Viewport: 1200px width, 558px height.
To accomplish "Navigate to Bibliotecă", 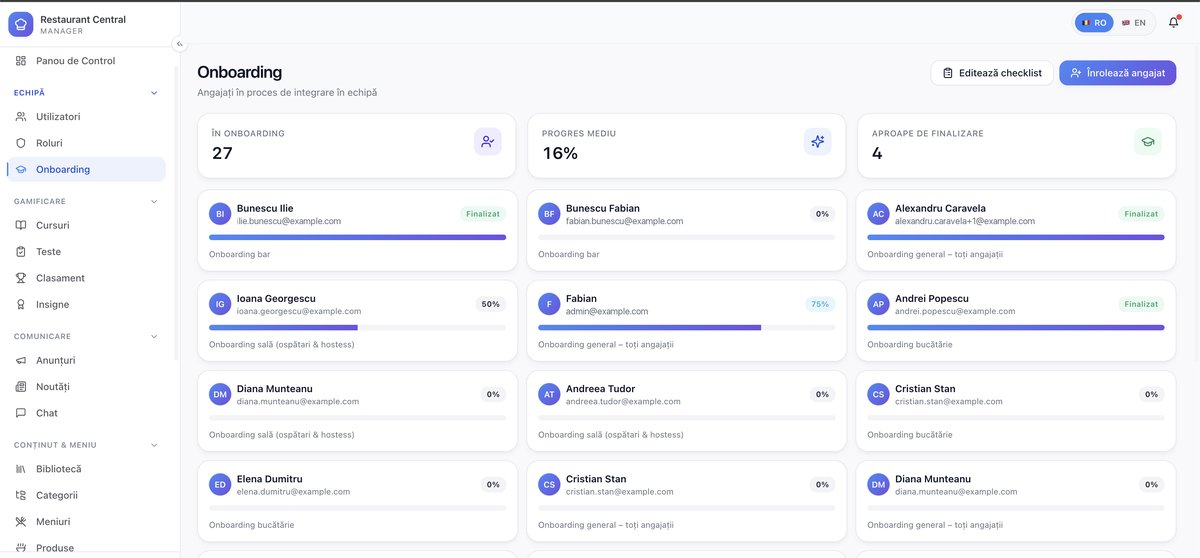I will (87, 469).
